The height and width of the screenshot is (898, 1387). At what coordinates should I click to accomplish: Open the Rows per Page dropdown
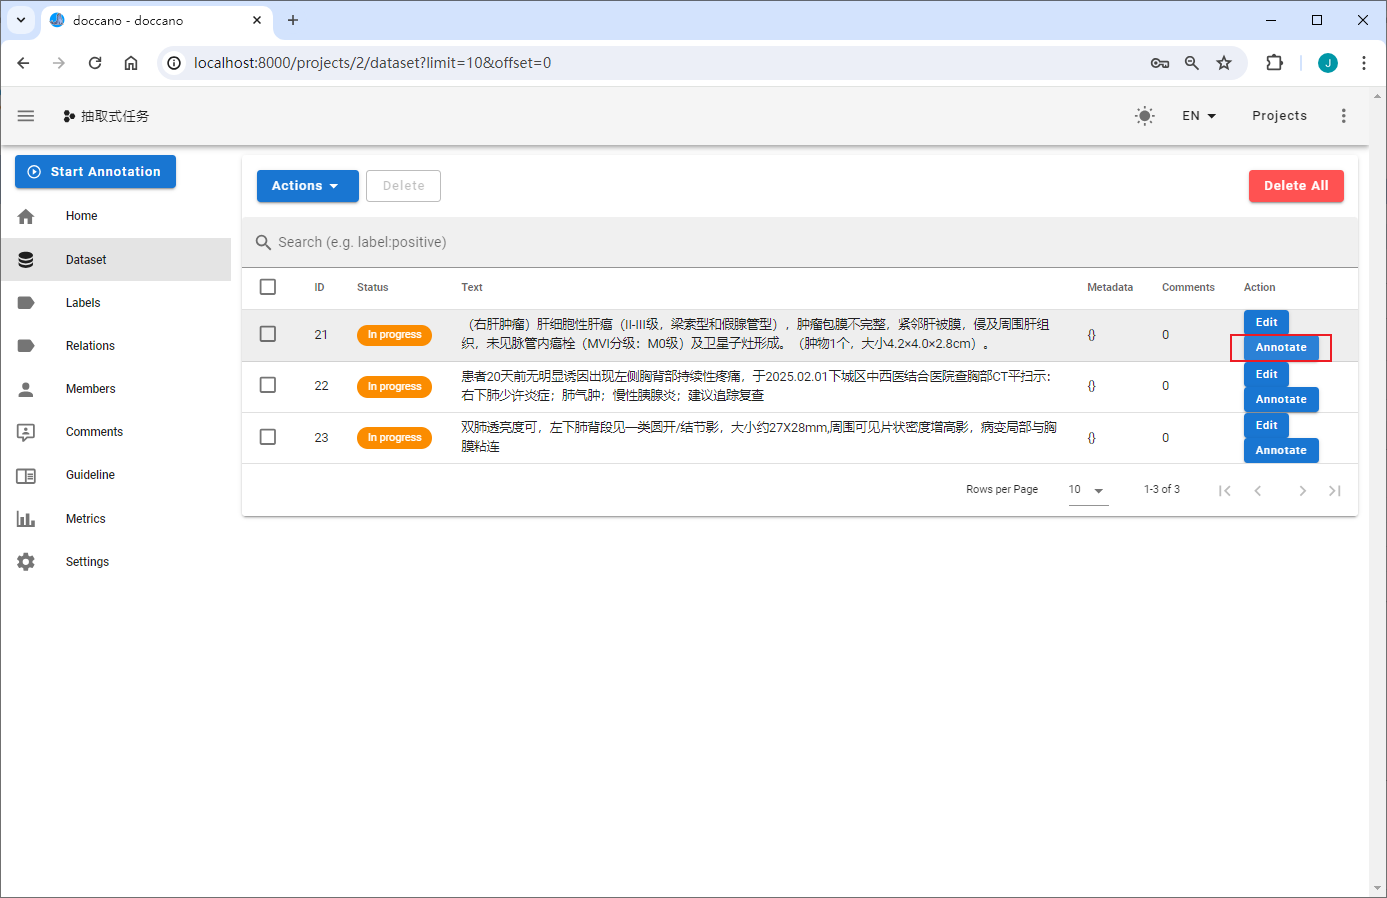(x=1087, y=490)
